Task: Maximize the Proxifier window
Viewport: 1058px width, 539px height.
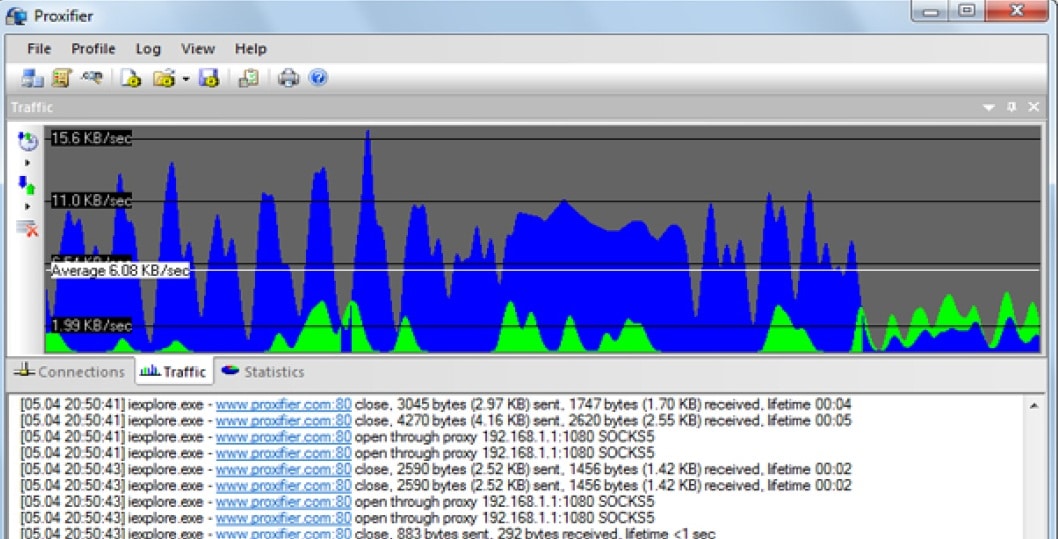Action: click(968, 10)
